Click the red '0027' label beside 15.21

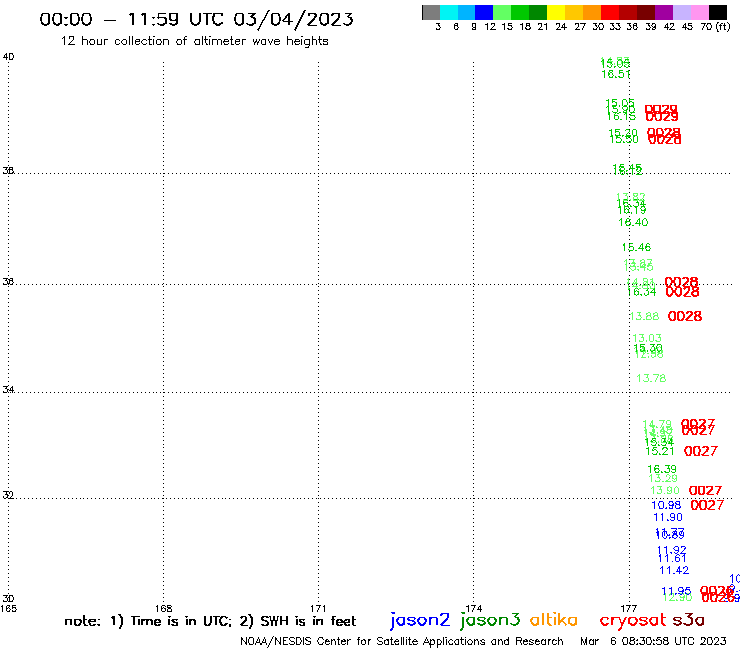701,451
